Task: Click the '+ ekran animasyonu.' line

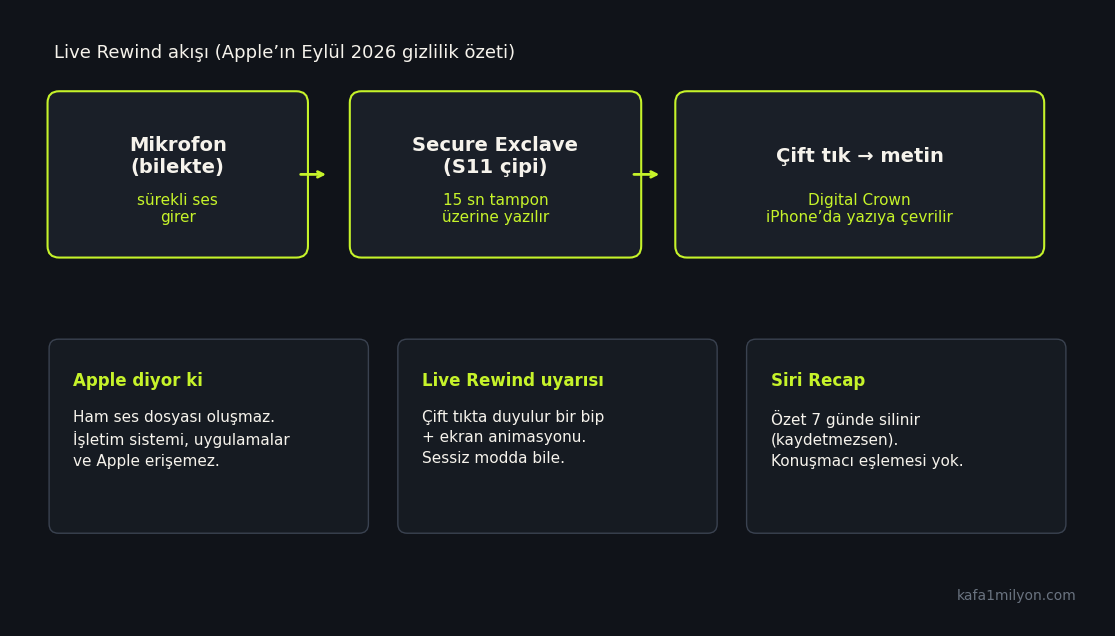Action: pos(503,437)
